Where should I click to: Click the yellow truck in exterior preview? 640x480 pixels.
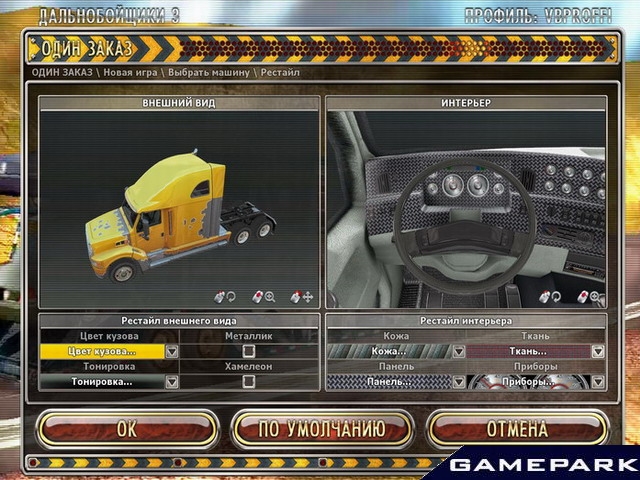click(178, 216)
